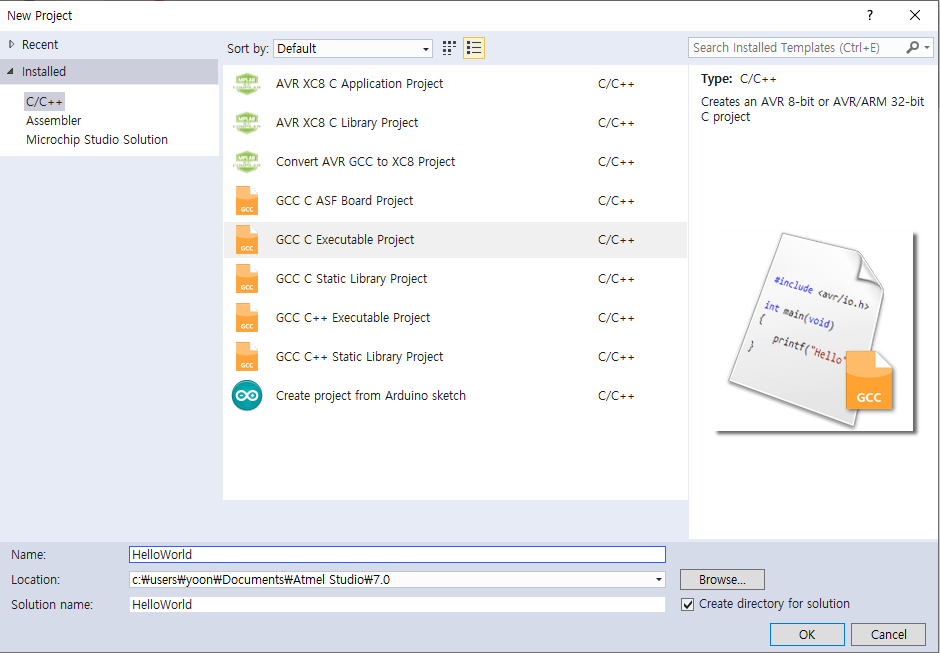Select 'GCC C Executable Project' text

pyautogui.click(x=345, y=240)
